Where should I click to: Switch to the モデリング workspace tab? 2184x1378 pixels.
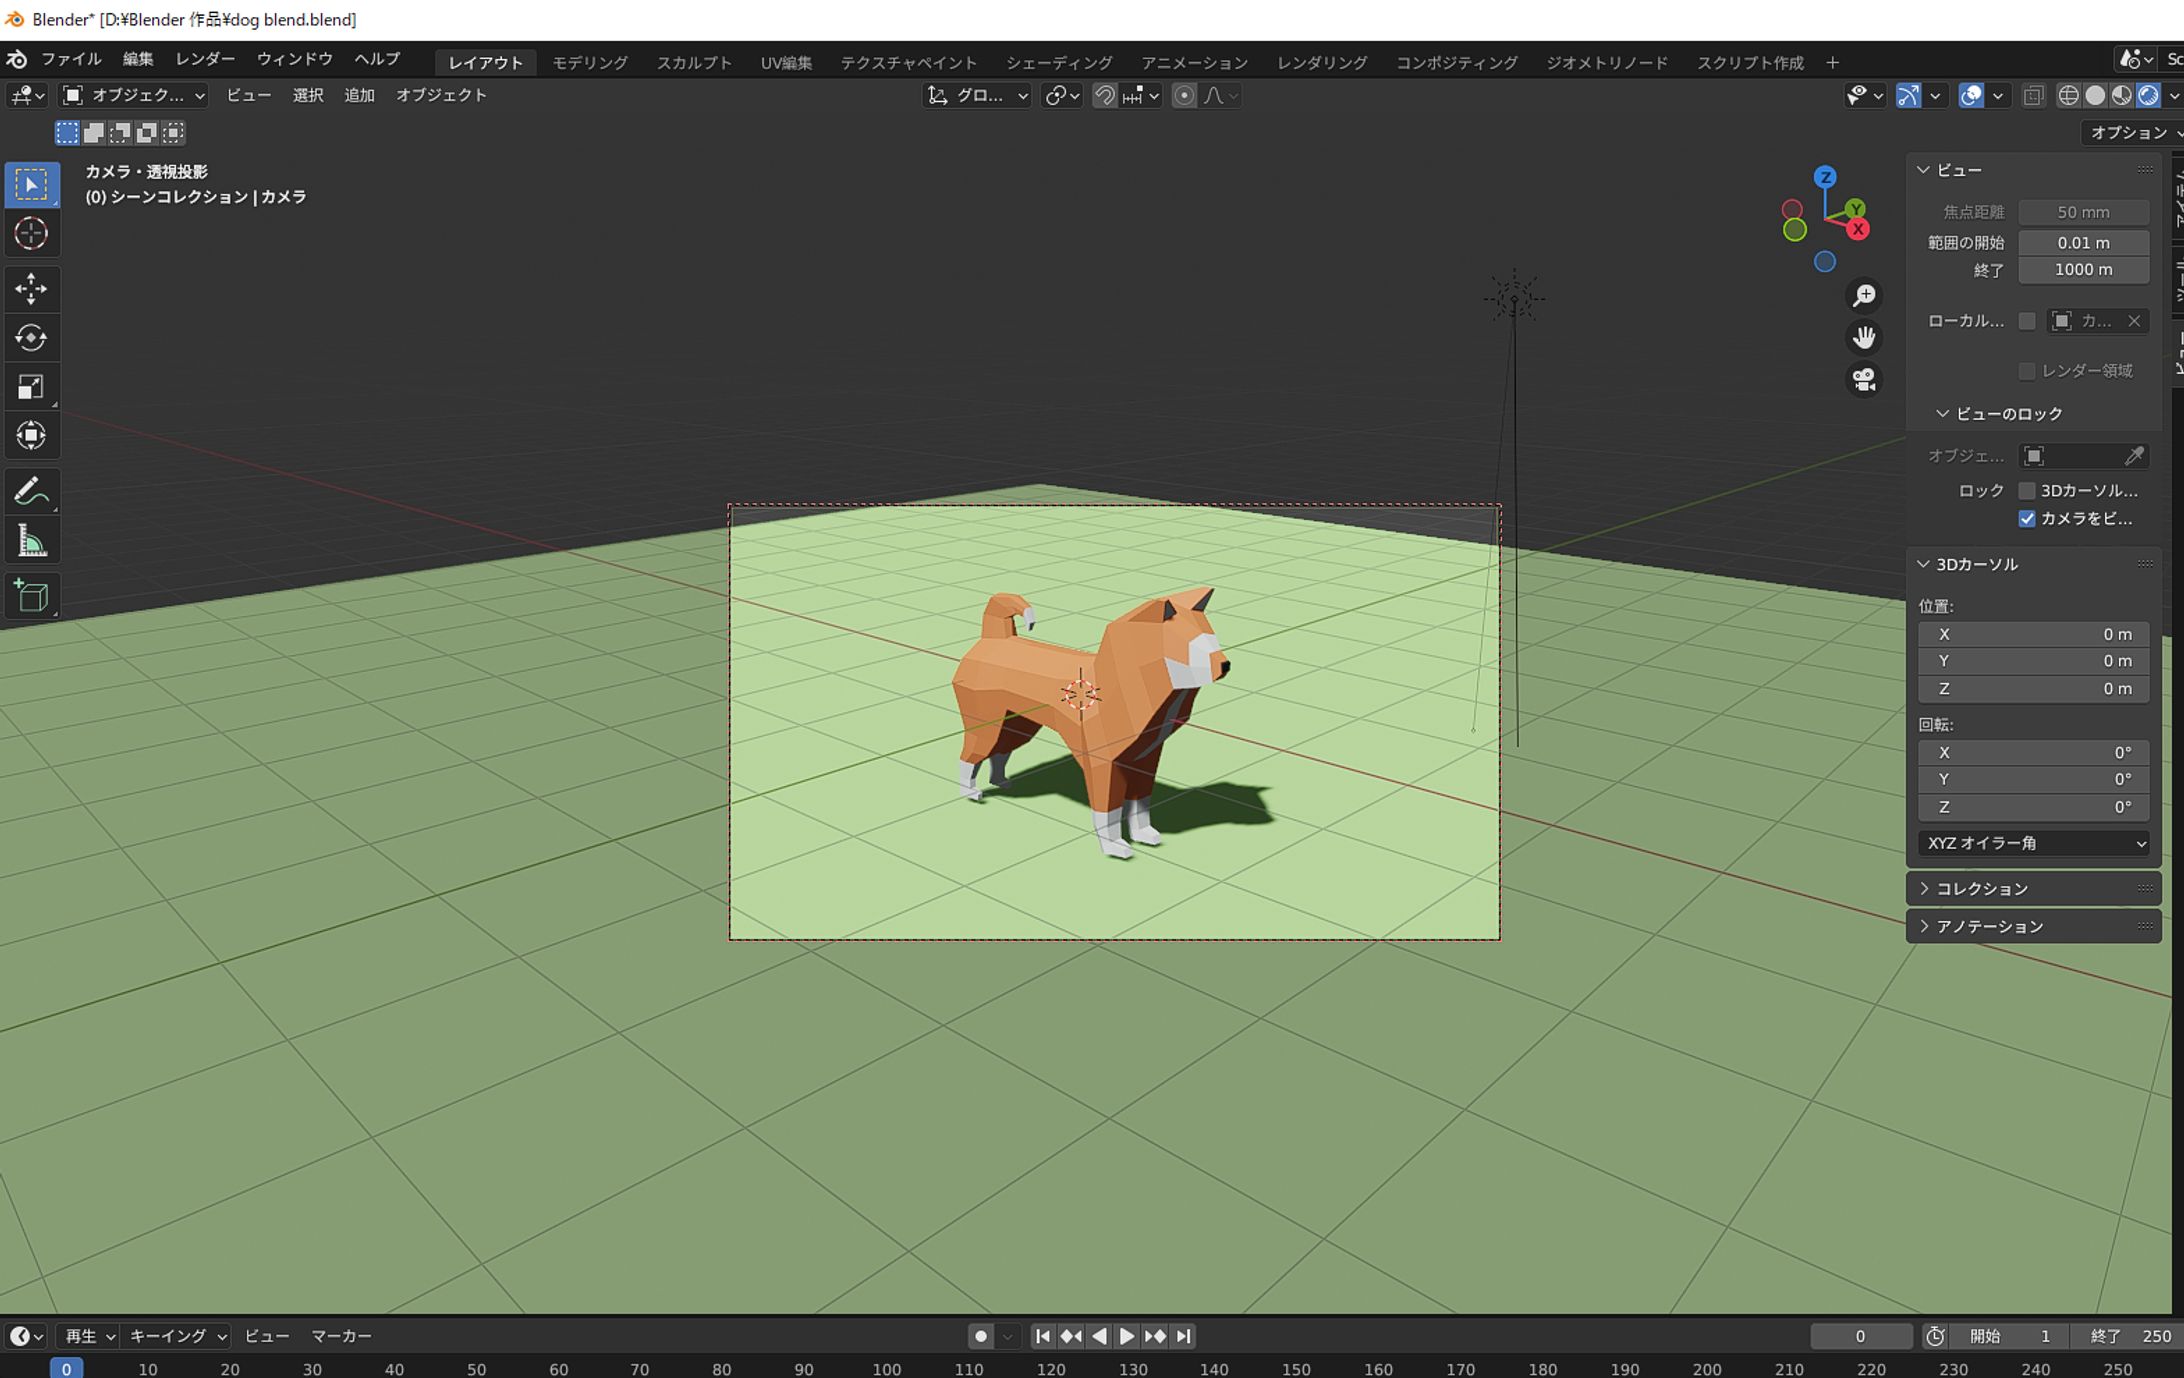[590, 62]
